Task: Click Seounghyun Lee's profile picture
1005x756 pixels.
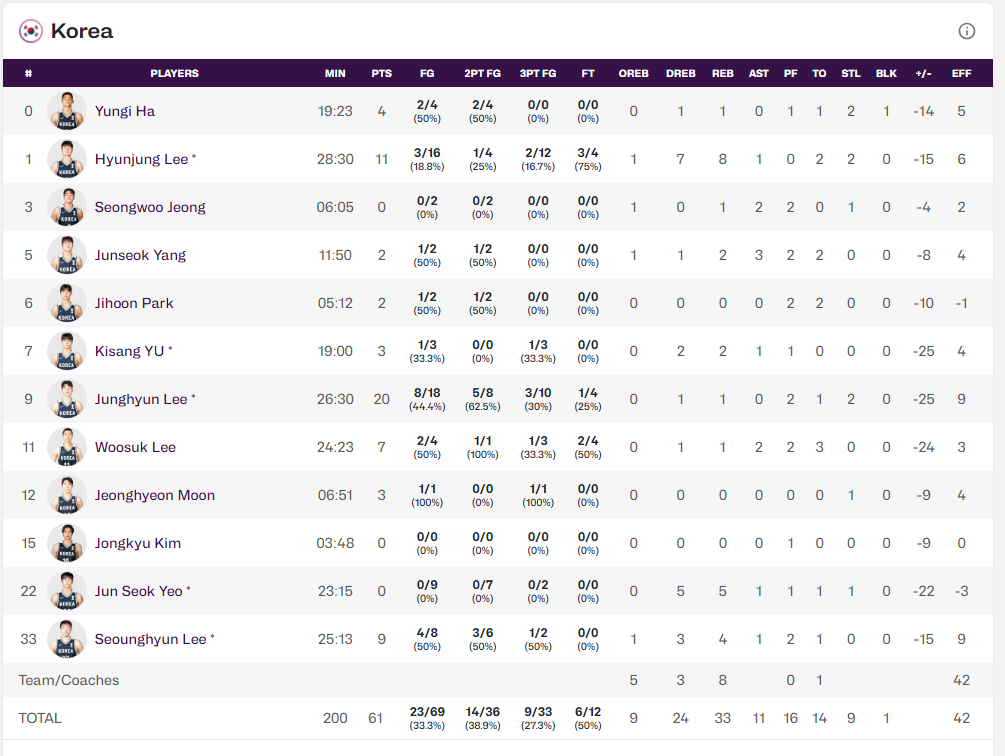Action: (x=67, y=639)
